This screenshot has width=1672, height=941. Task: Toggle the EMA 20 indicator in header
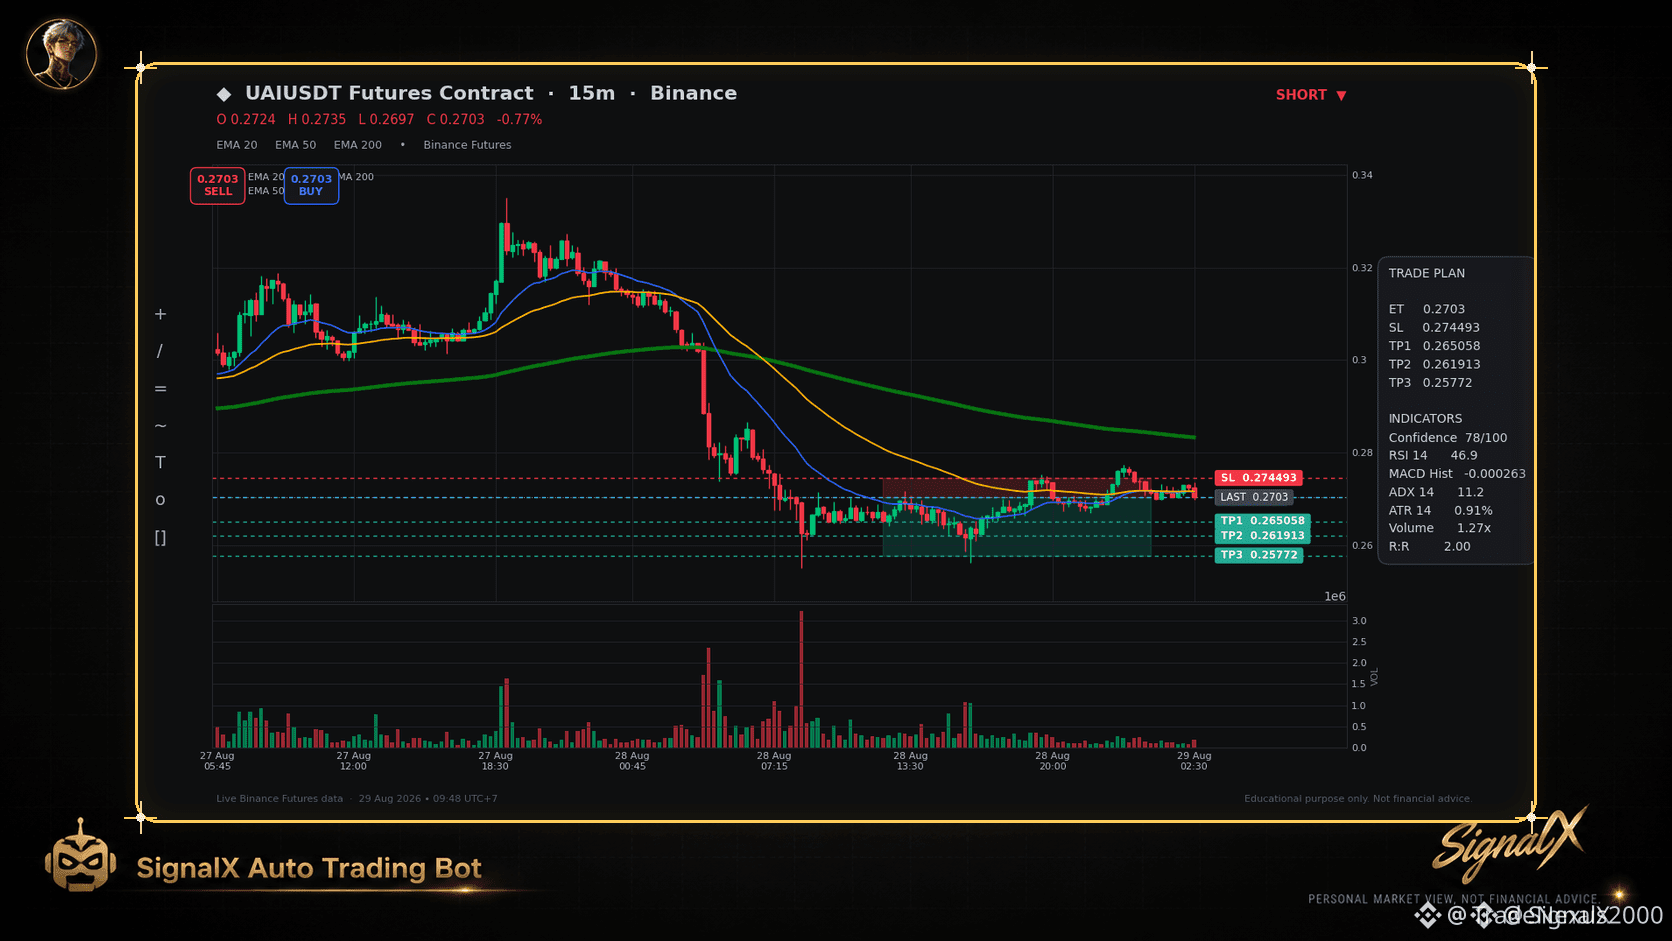237,145
